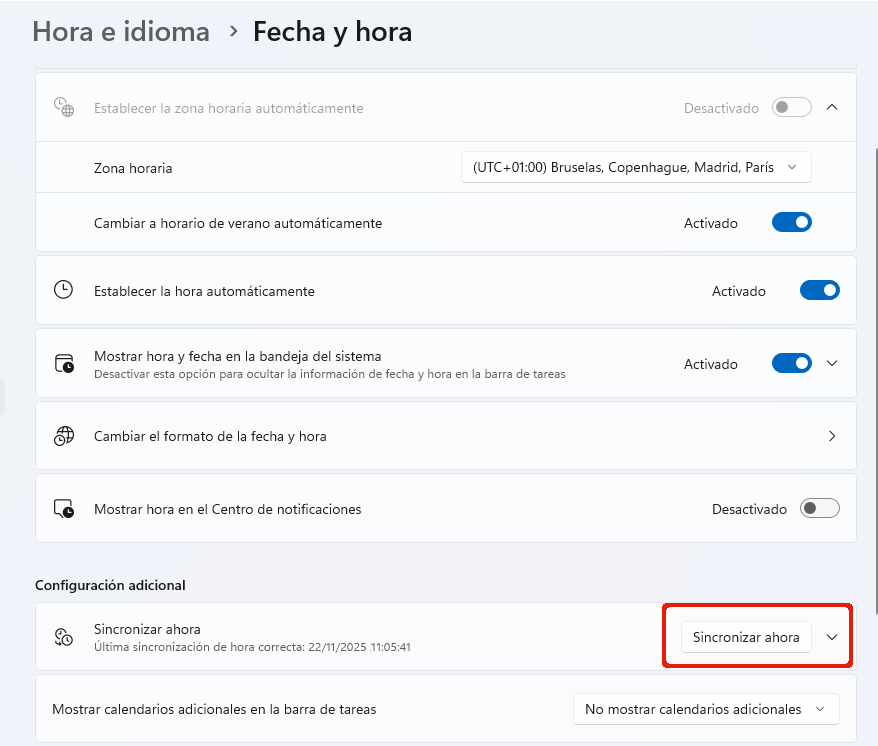Open the No mostrar calendarios adicionales dropdown
This screenshot has width=878, height=746.
pyautogui.click(x=705, y=709)
